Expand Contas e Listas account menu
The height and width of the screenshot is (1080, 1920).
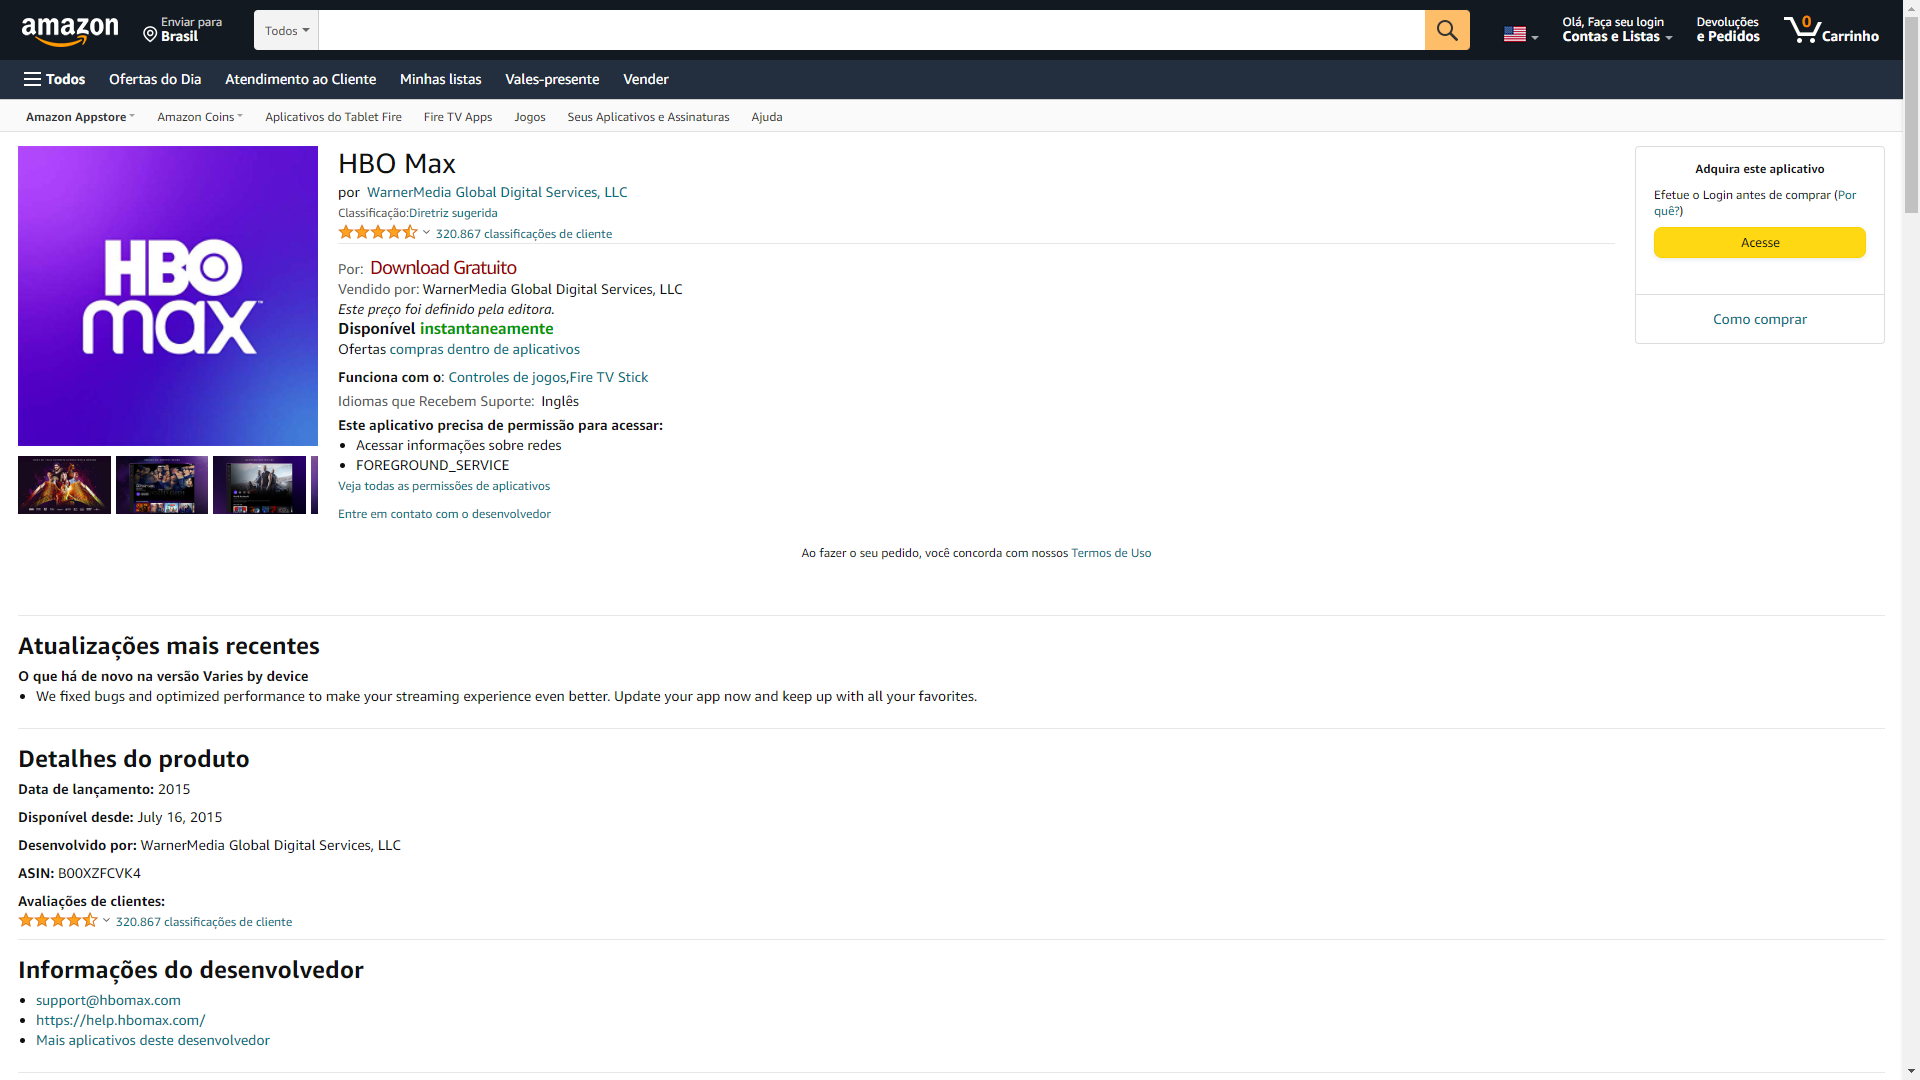coord(1617,30)
